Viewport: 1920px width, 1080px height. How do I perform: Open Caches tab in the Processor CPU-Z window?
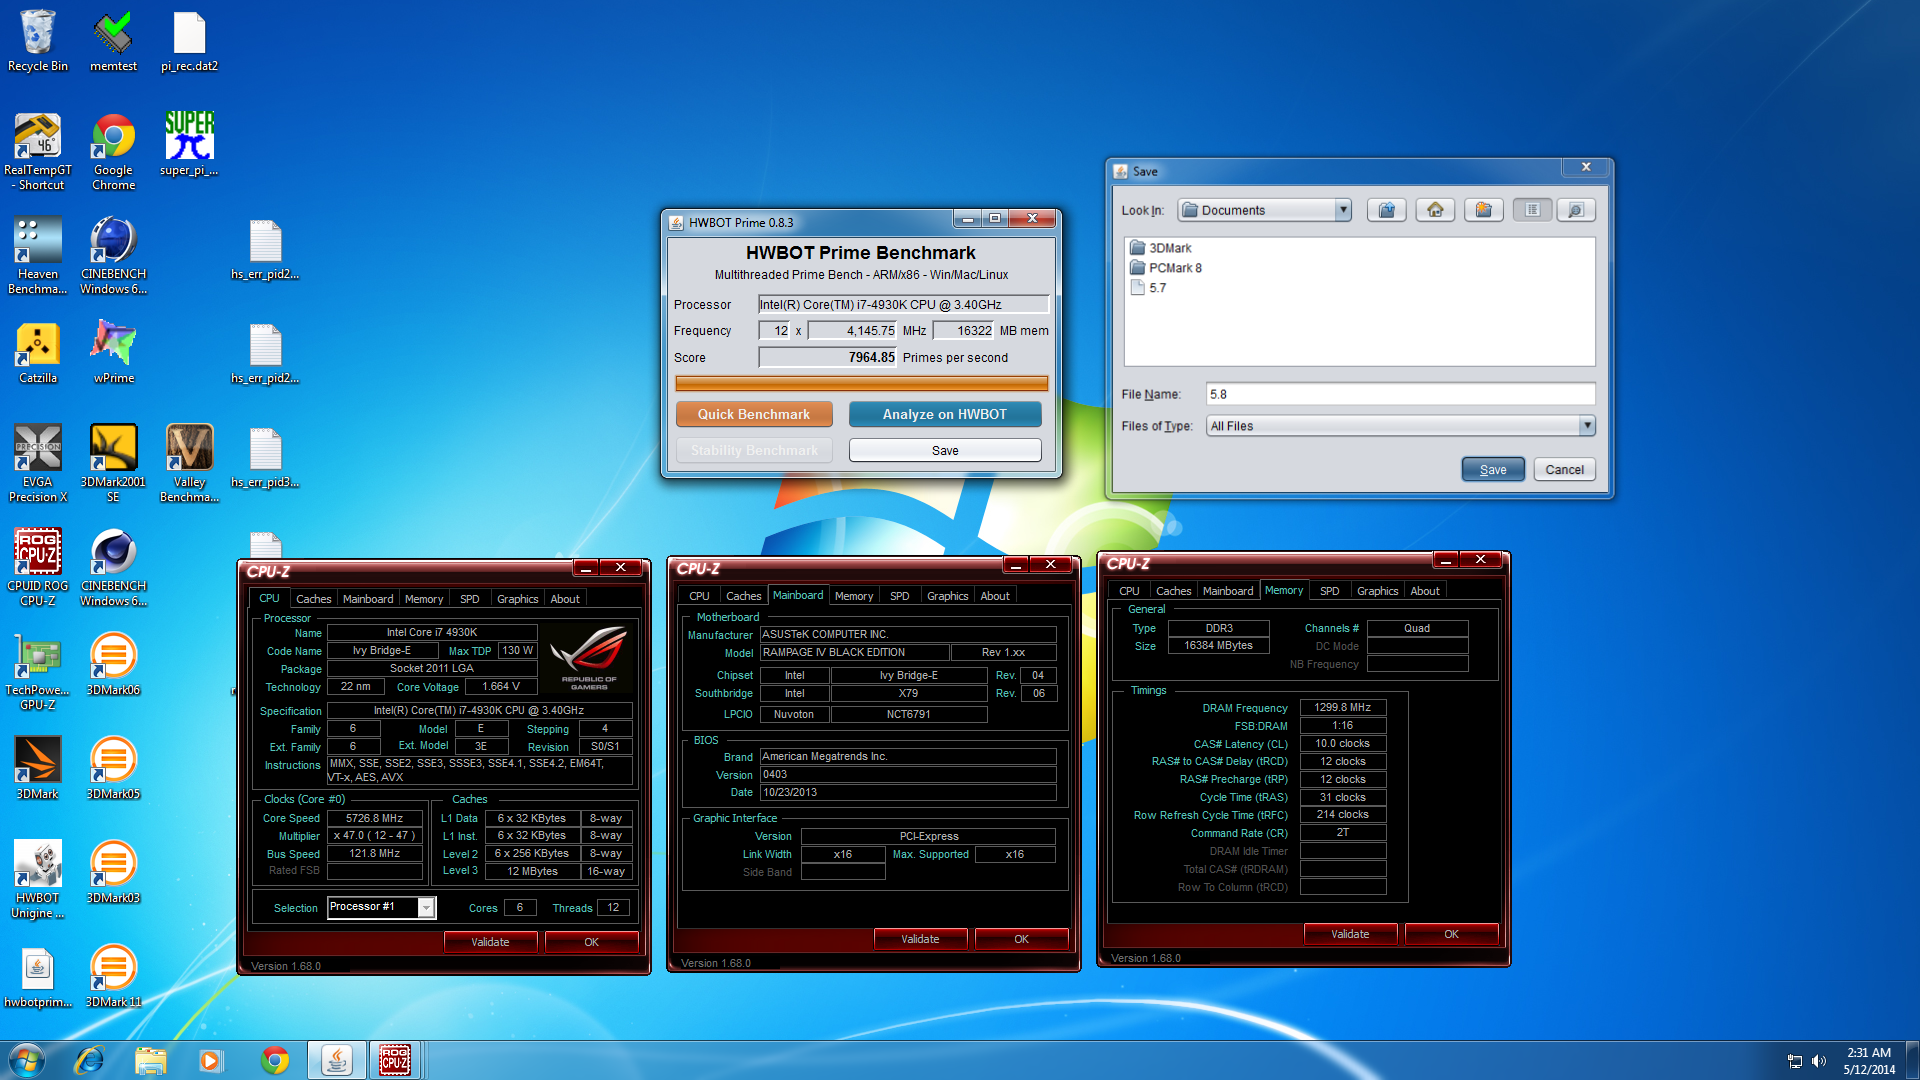313,599
